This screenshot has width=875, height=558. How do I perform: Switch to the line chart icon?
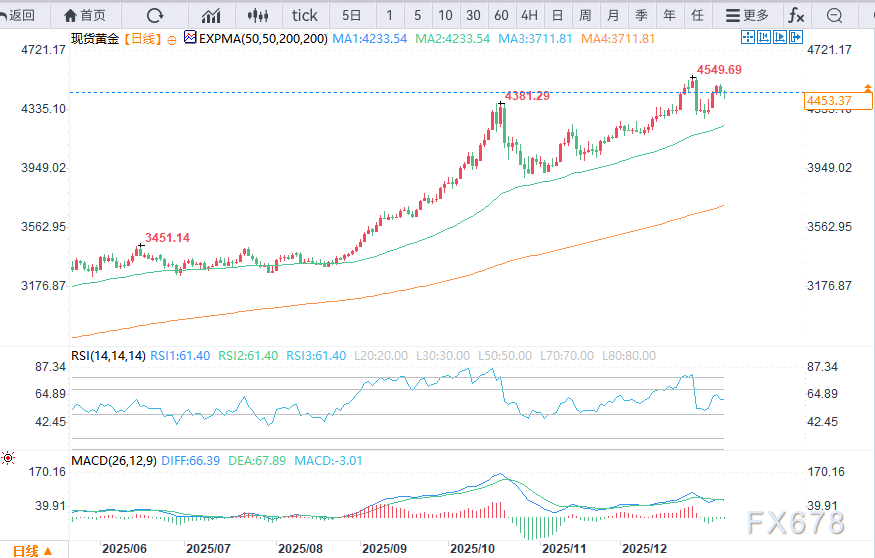click(211, 15)
